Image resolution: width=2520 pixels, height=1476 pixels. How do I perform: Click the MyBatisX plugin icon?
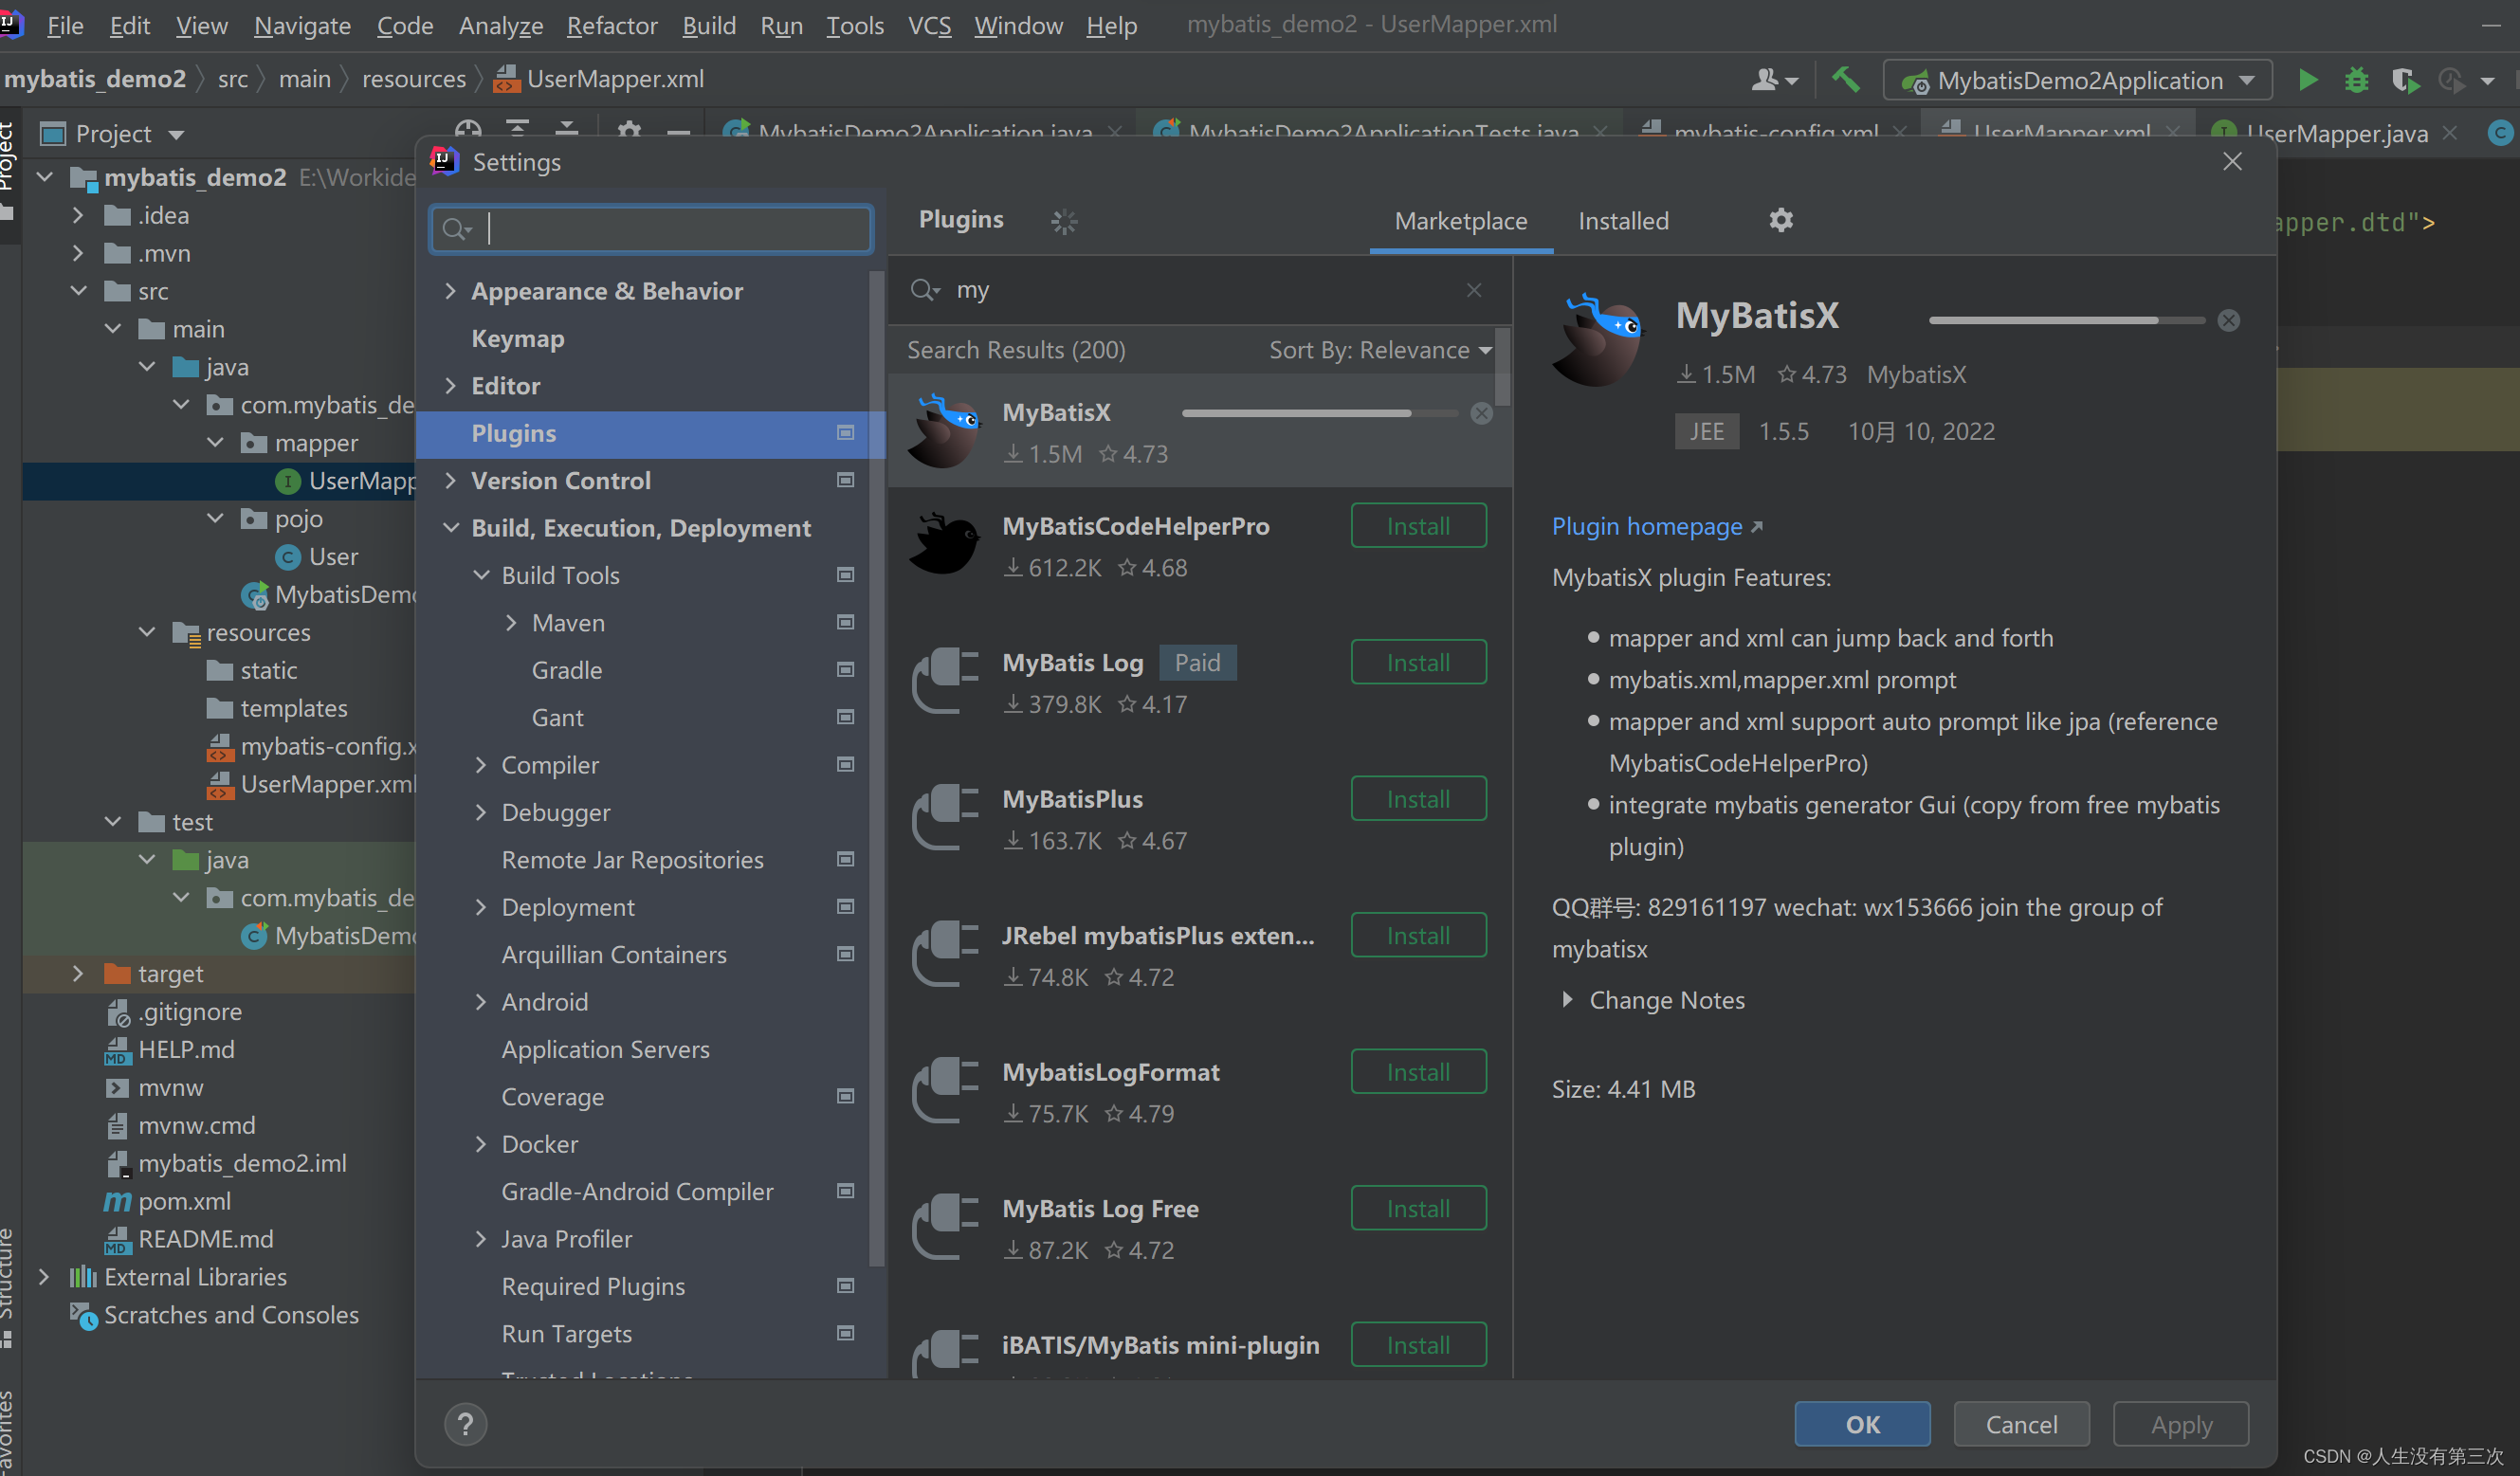coord(947,432)
